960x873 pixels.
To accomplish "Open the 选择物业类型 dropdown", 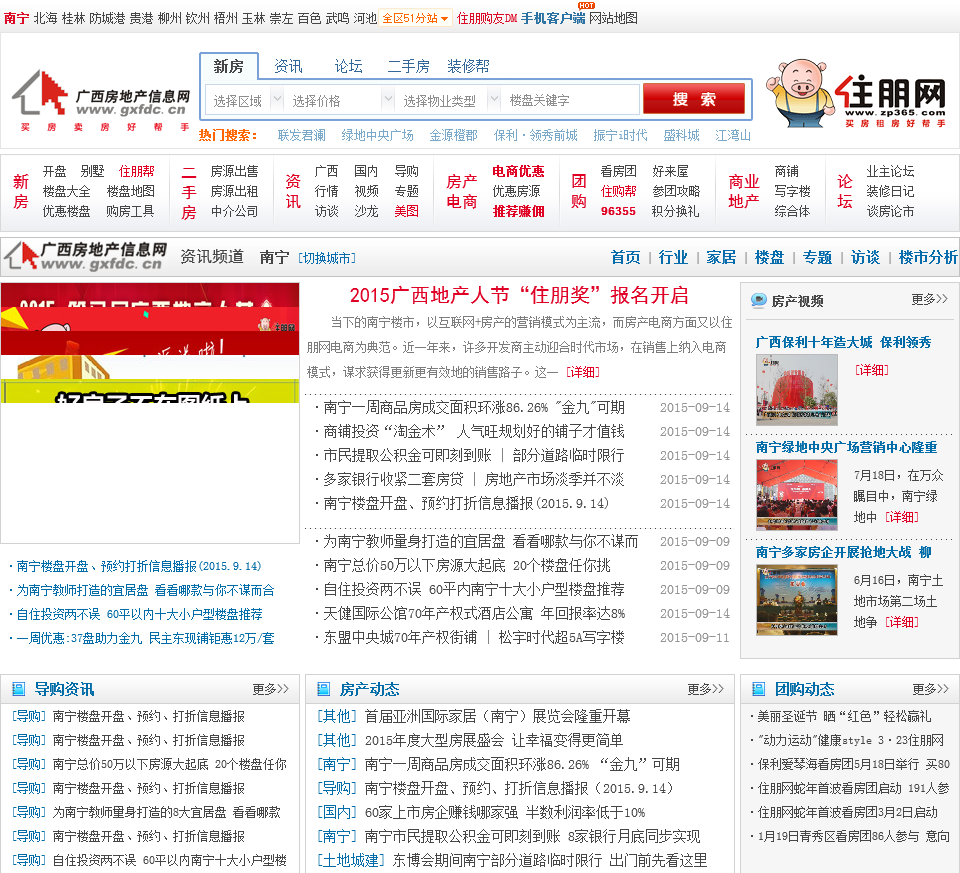I will pyautogui.click(x=449, y=100).
